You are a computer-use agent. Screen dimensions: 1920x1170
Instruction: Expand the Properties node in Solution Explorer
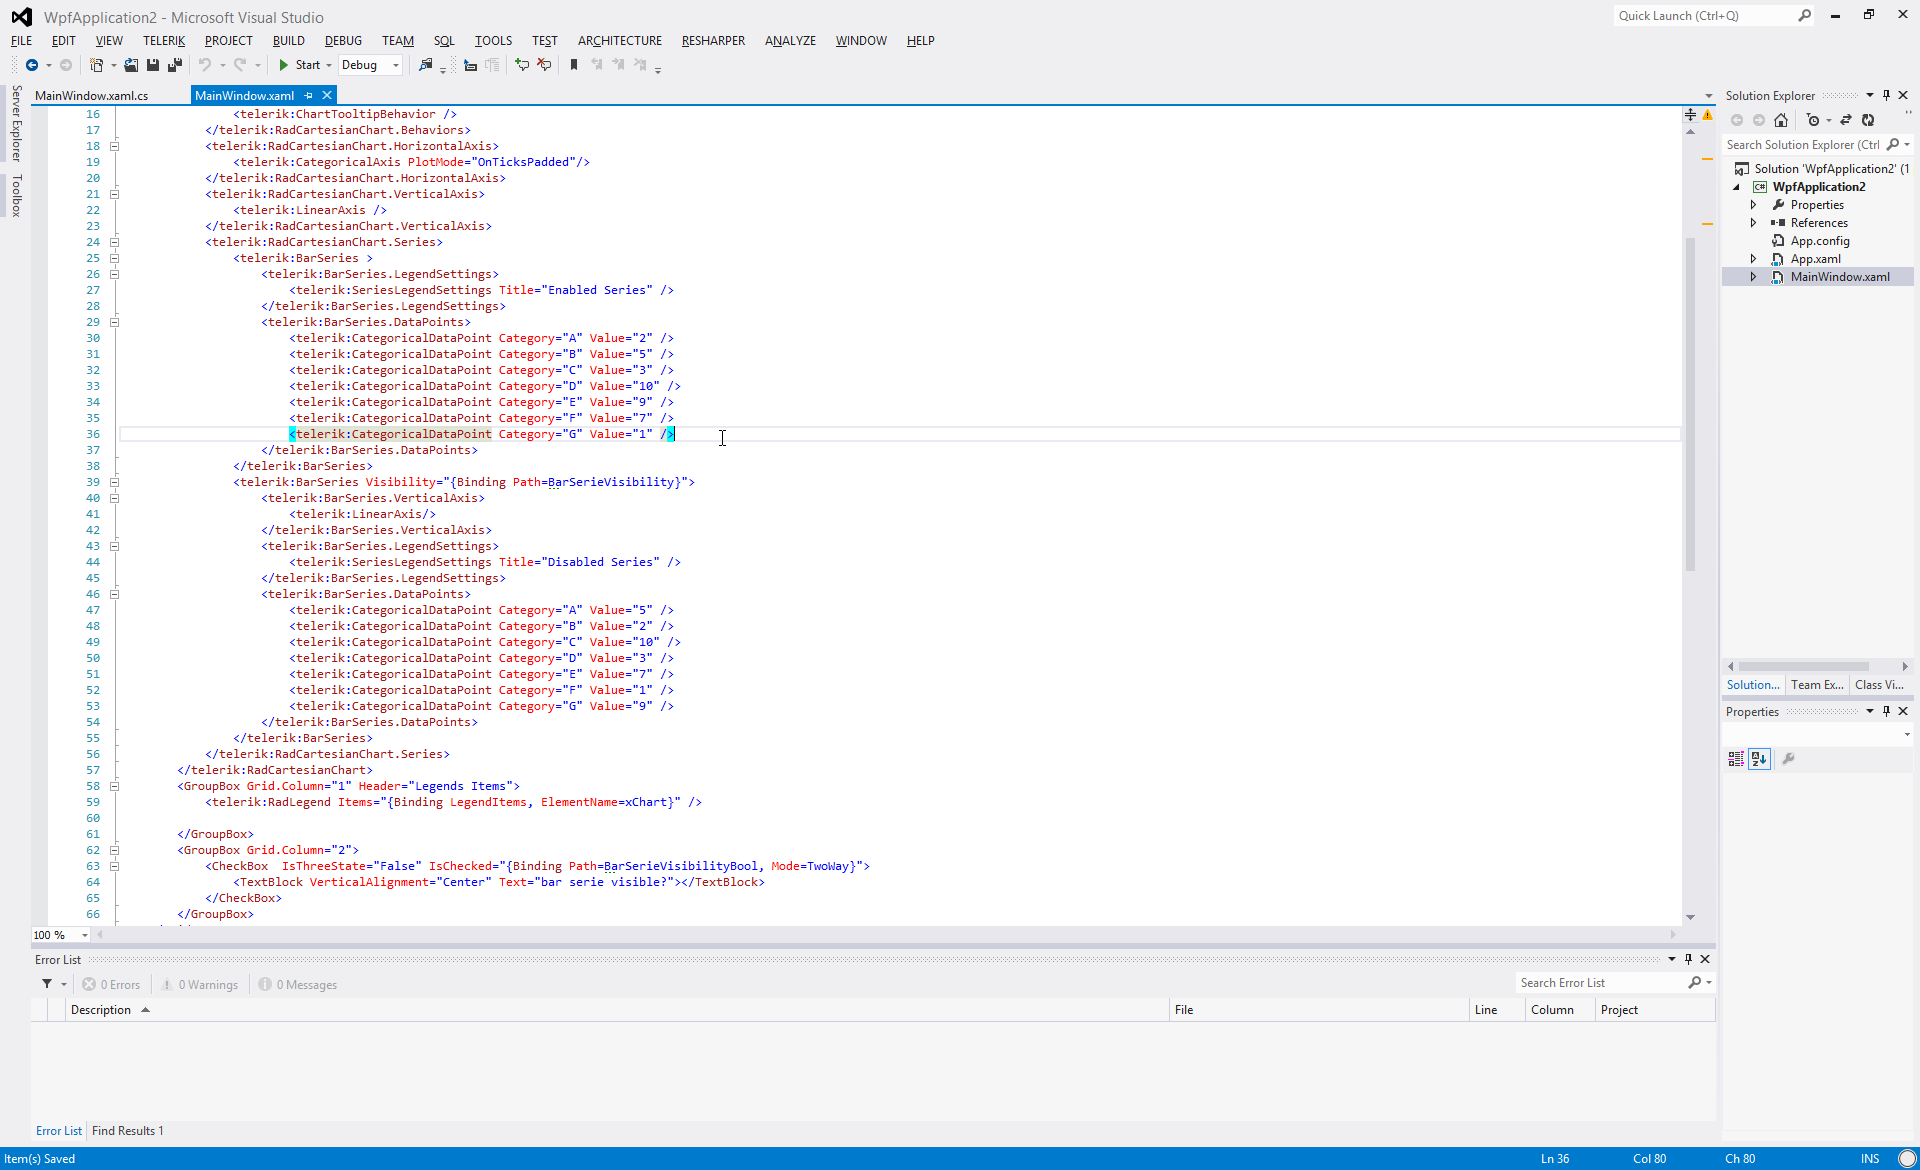(x=1753, y=205)
